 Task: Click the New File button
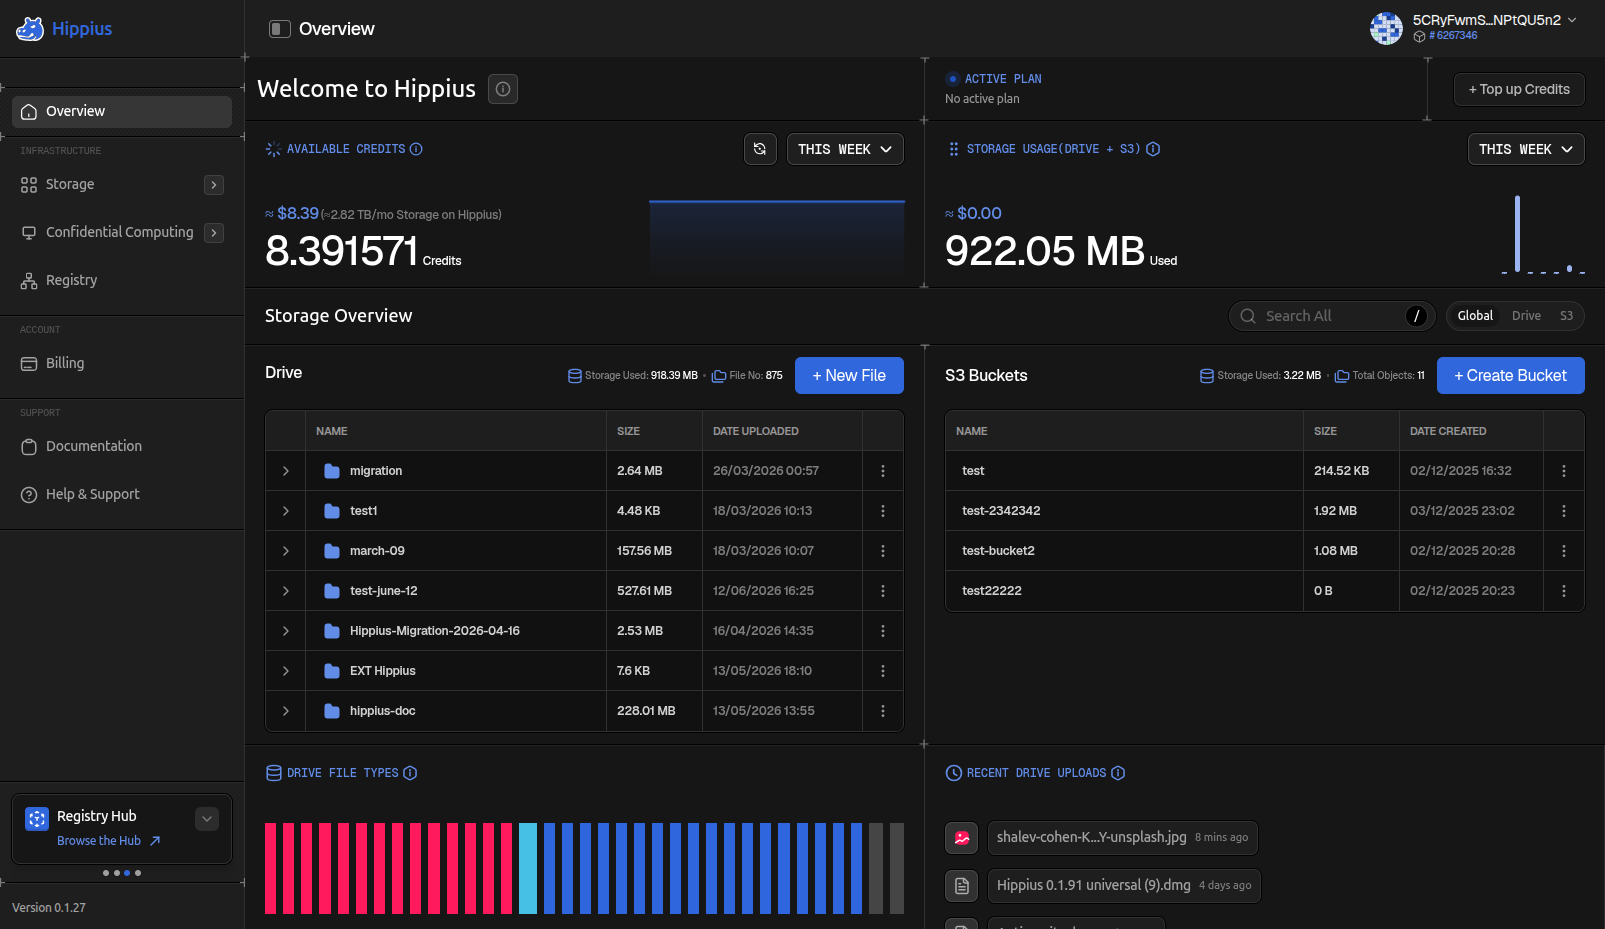(849, 376)
